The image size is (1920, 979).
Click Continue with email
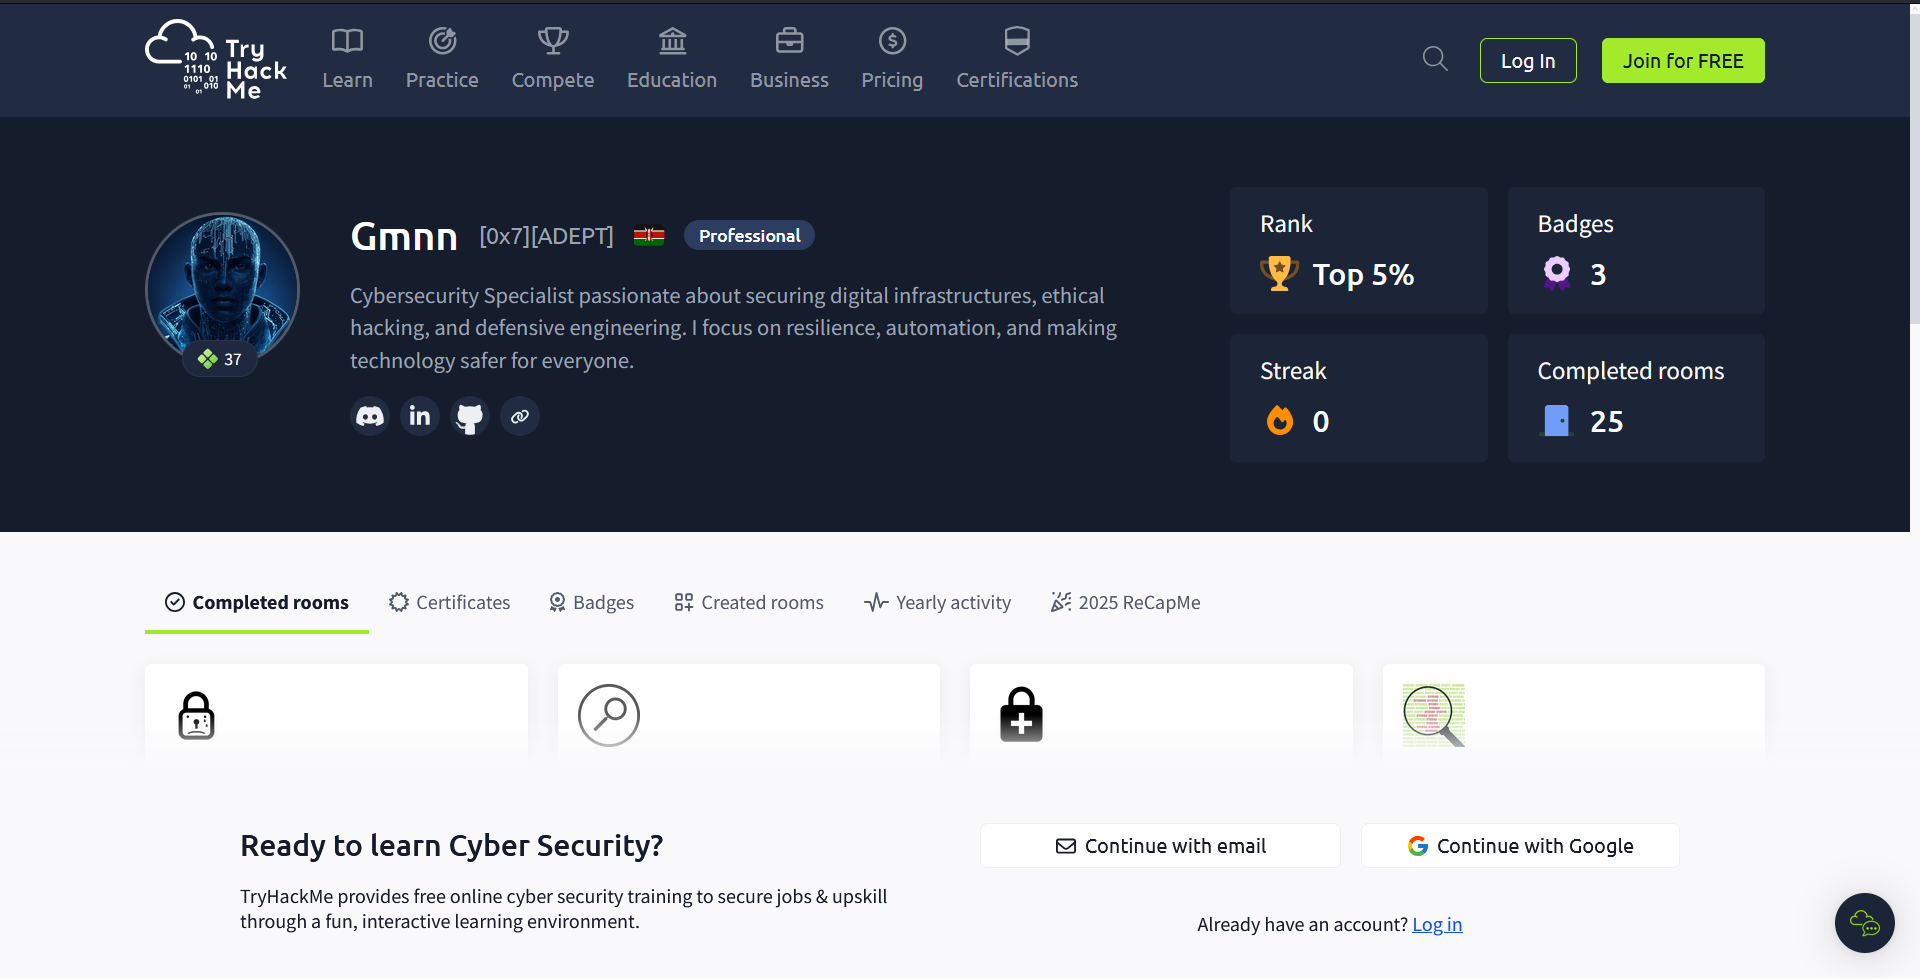(1160, 846)
